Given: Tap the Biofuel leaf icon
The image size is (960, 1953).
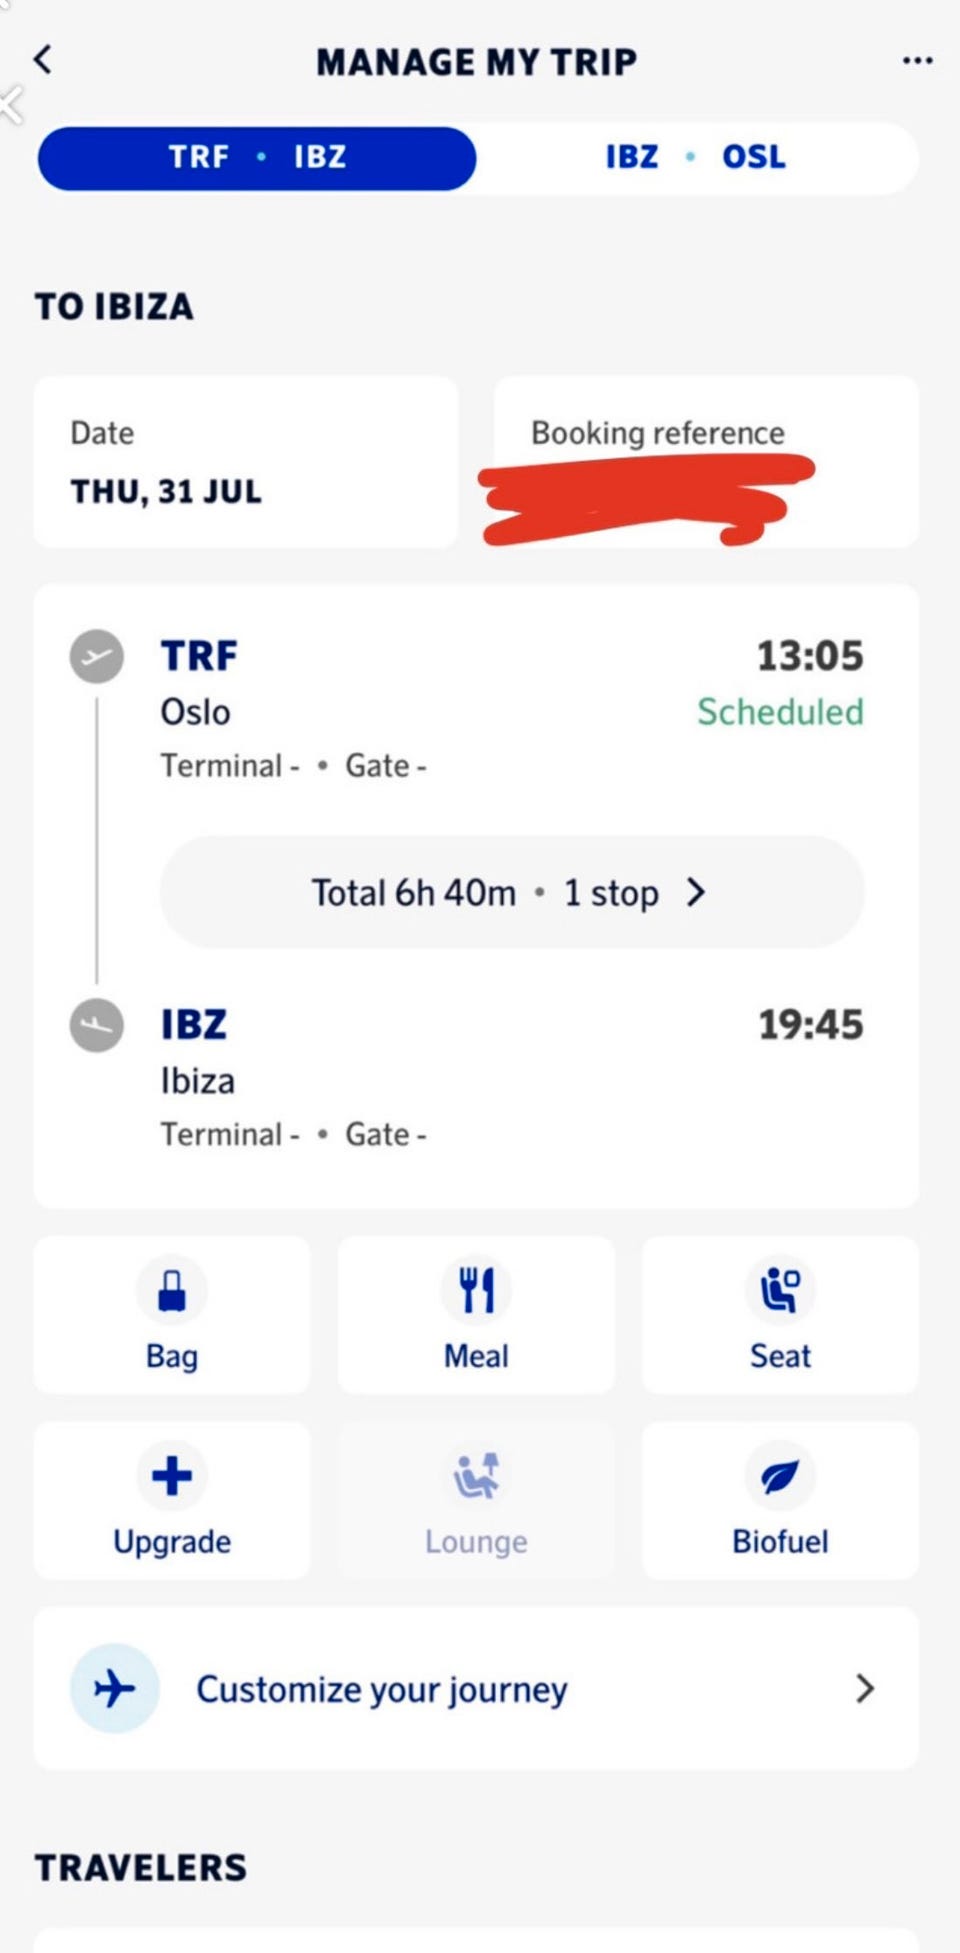Looking at the screenshot, I should coord(780,1476).
